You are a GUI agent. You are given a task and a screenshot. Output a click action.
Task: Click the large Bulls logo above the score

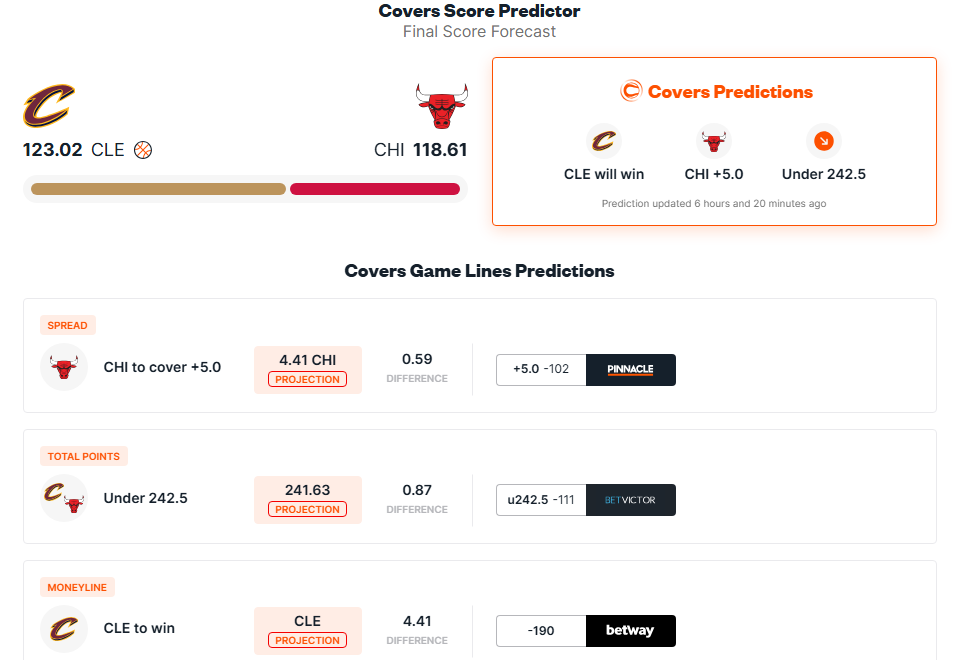pos(441,106)
